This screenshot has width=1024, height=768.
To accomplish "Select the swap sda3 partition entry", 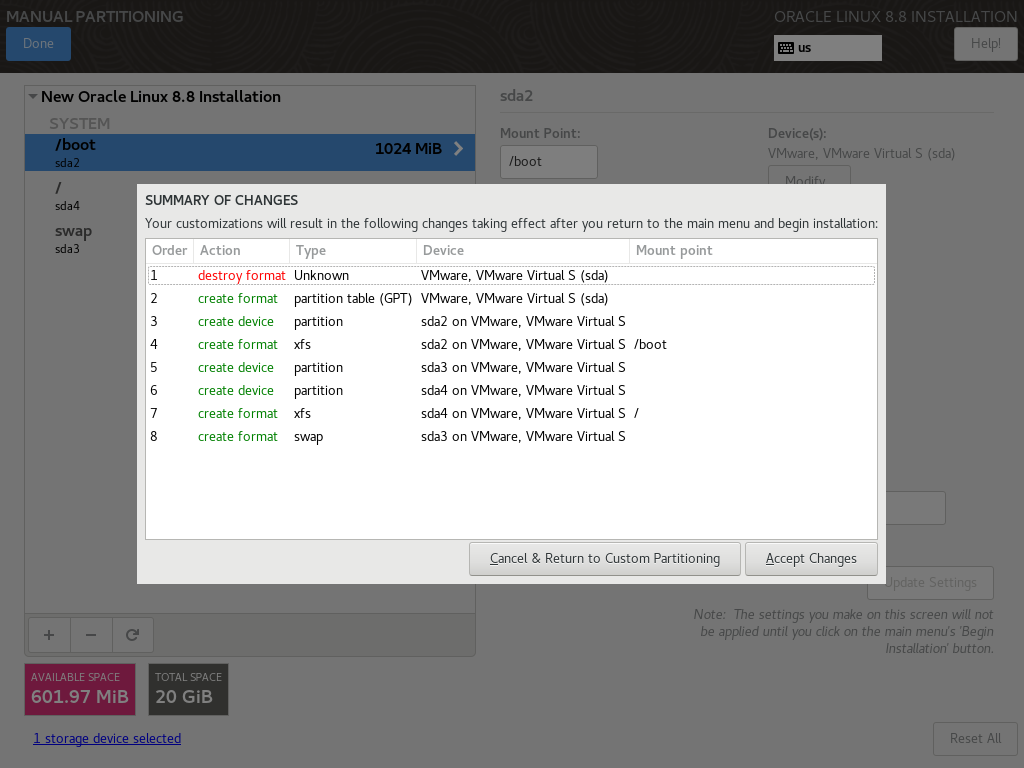I will [x=81, y=239].
